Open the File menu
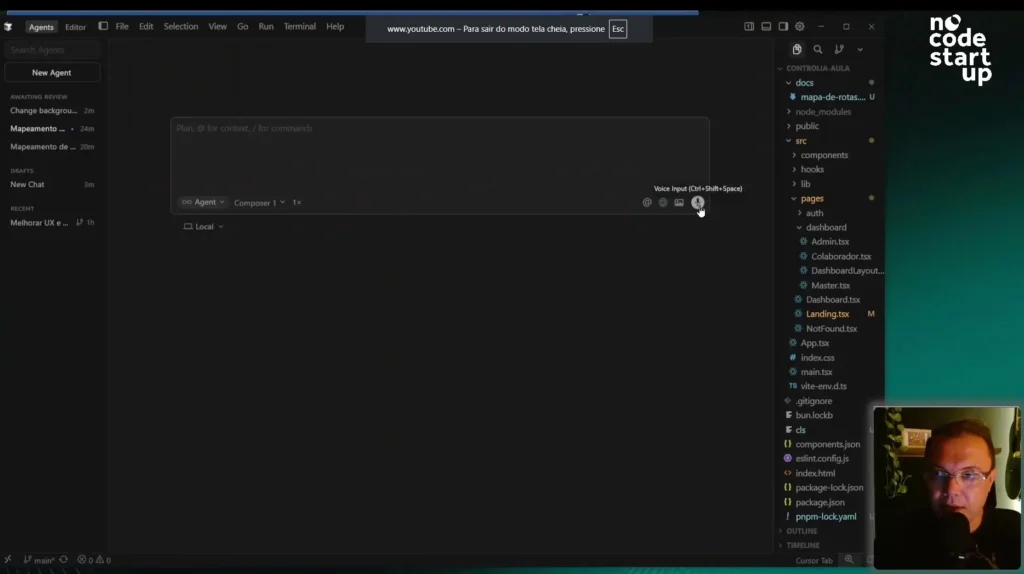1024x574 pixels. (122, 27)
